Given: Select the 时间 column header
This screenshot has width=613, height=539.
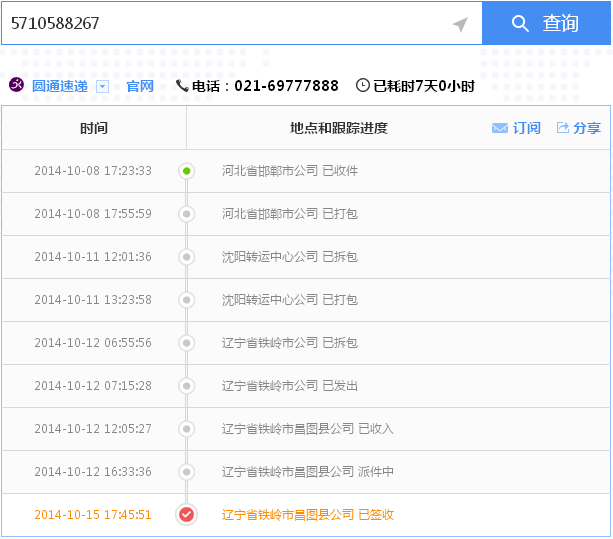Looking at the screenshot, I should click(x=94, y=128).
